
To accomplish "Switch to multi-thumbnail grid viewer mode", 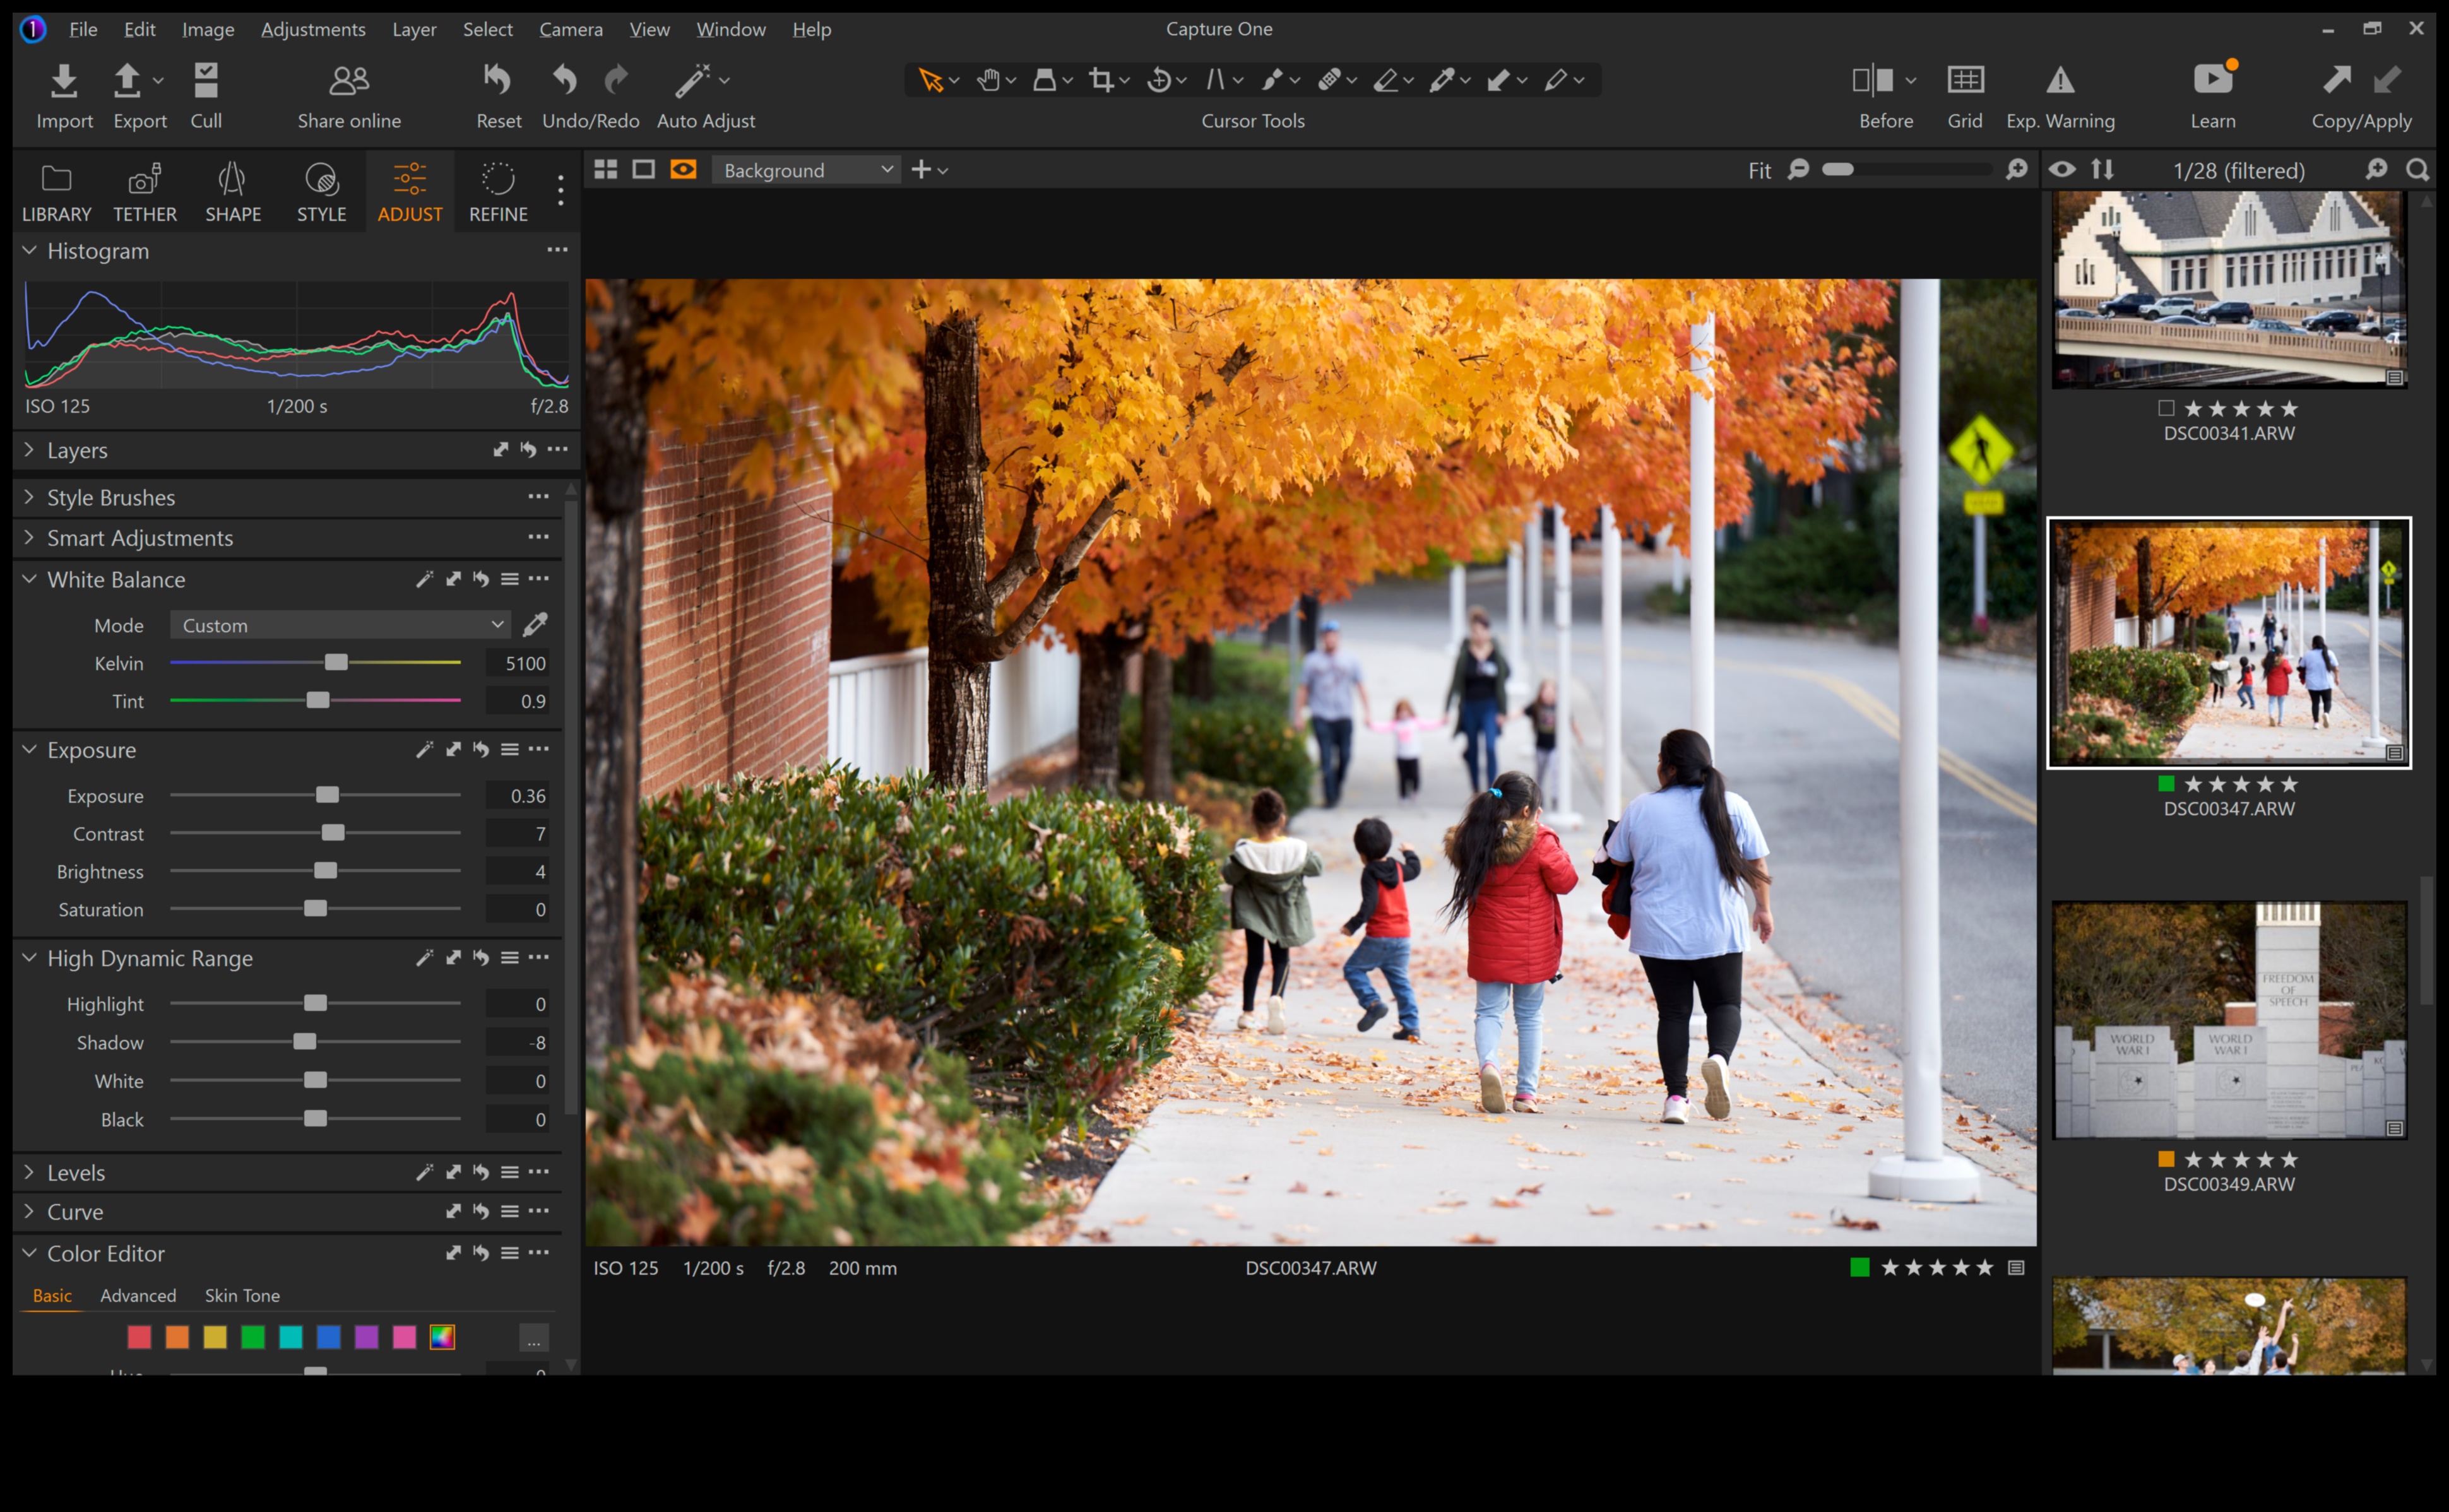I will [x=605, y=170].
